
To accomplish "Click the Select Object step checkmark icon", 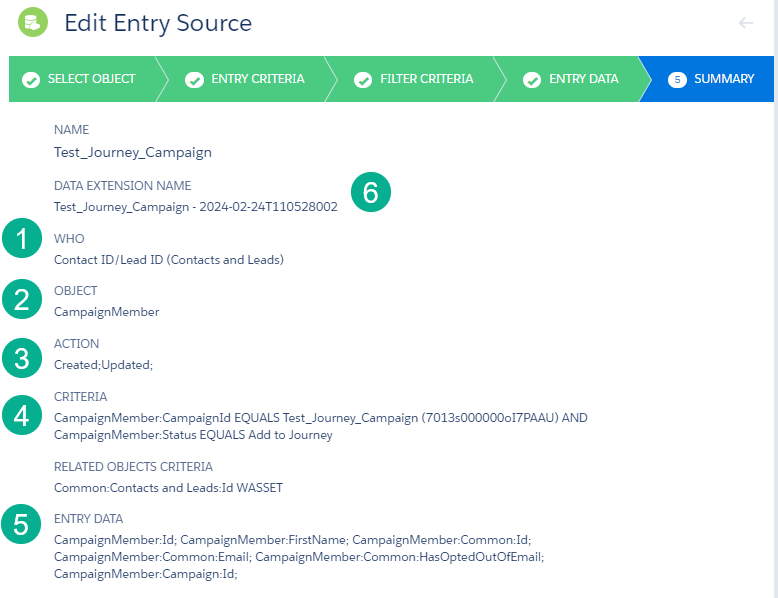I will point(31,79).
